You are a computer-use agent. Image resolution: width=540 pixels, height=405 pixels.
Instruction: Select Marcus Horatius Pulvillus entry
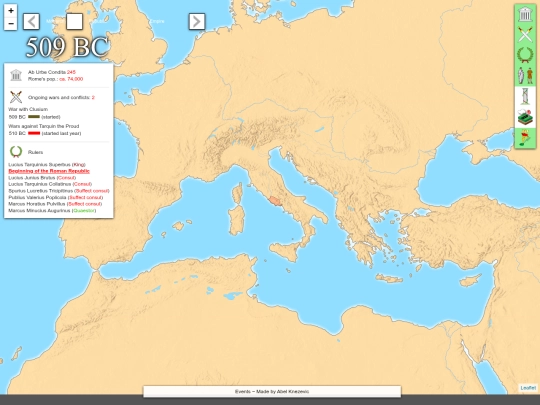[55, 204]
